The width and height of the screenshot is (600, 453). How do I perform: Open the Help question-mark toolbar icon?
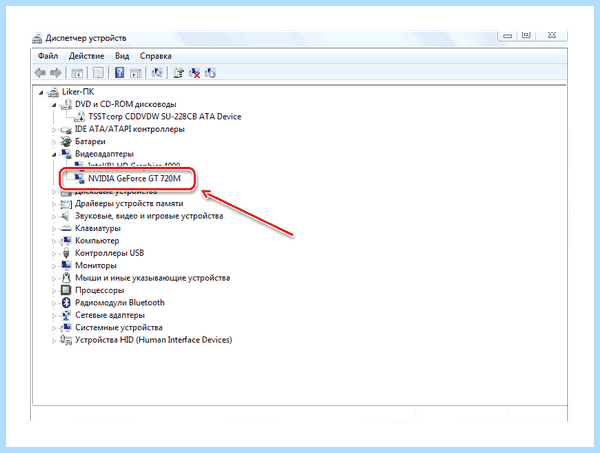coord(120,73)
